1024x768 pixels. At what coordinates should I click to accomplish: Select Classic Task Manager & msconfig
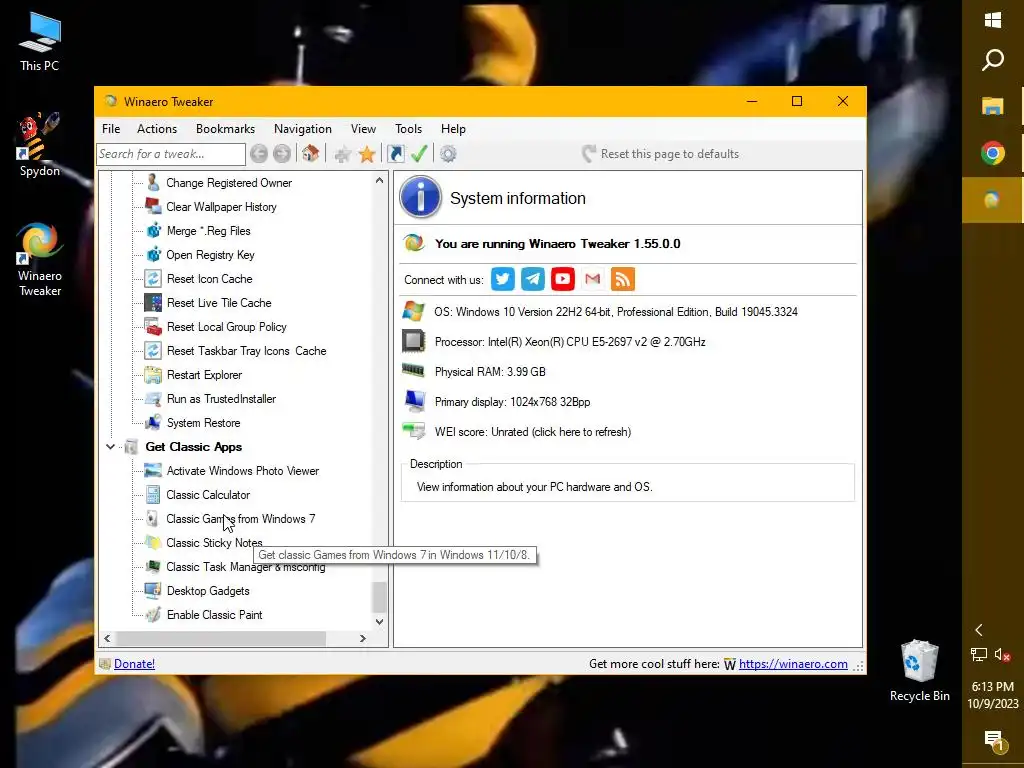coord(246,567)
